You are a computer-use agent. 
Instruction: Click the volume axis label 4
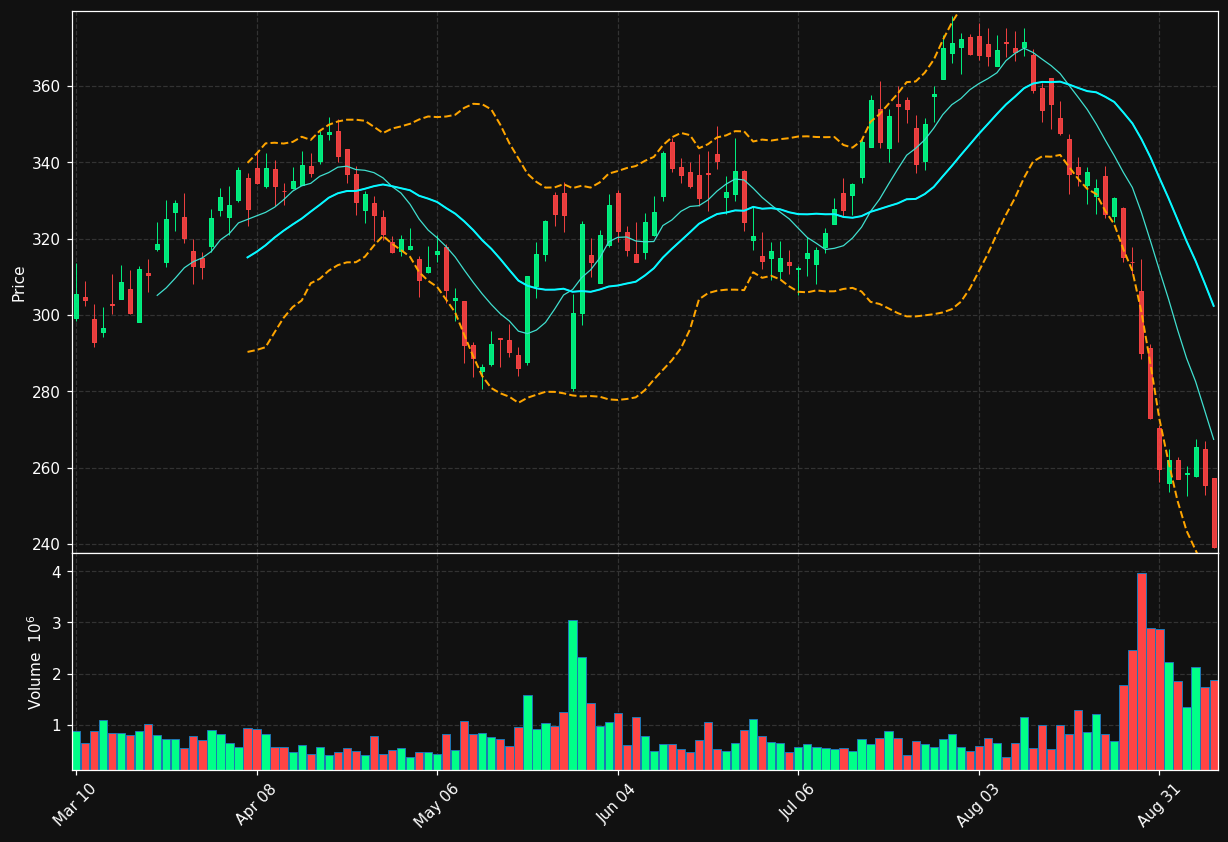57,573
